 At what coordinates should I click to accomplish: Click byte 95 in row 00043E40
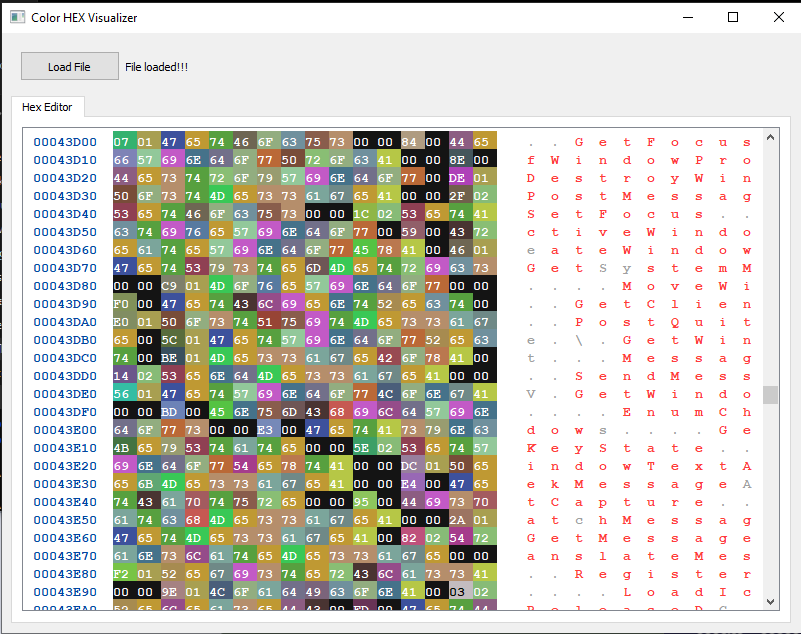(x=365, y=502)
